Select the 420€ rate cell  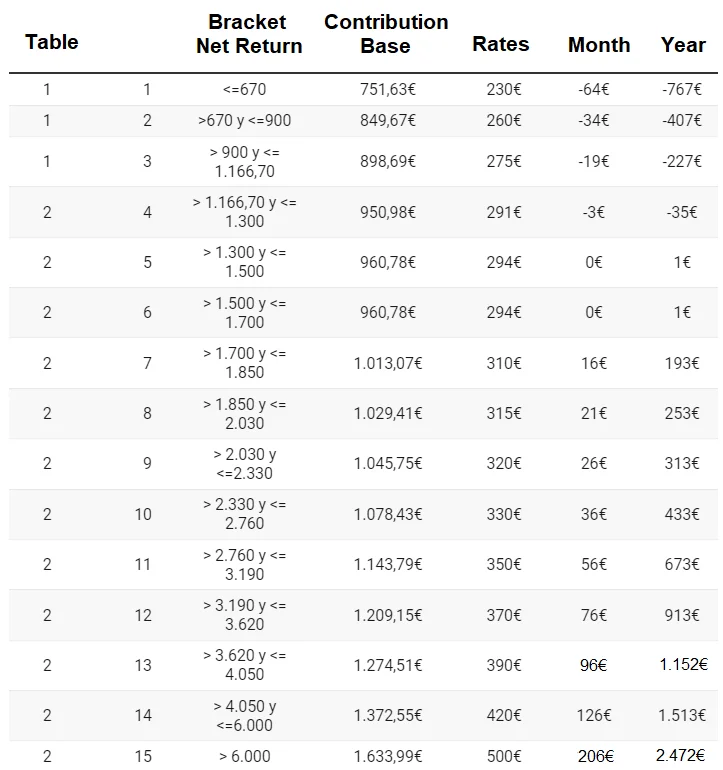pyautogui.click(x=503, y=715)
